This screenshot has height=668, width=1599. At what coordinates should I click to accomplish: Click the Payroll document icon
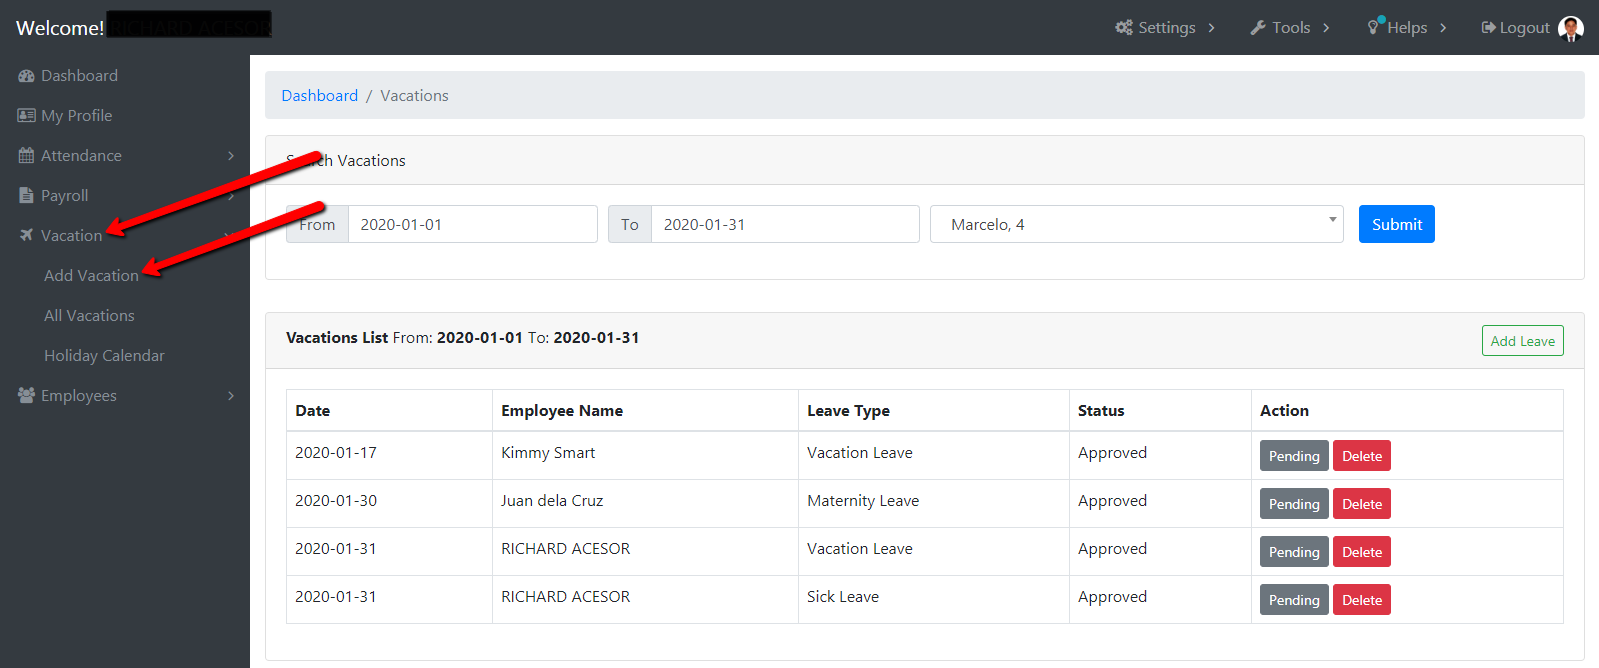point(26,196)
